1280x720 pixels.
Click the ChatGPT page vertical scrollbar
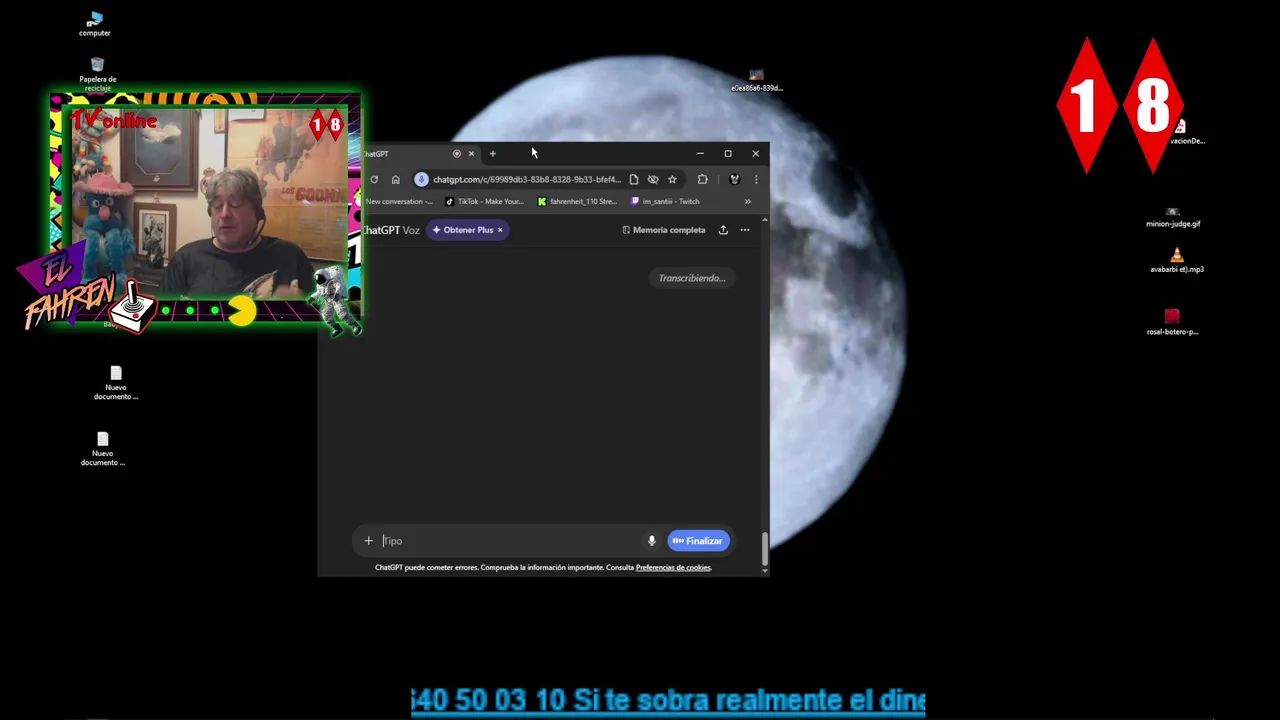pos(765,547)
